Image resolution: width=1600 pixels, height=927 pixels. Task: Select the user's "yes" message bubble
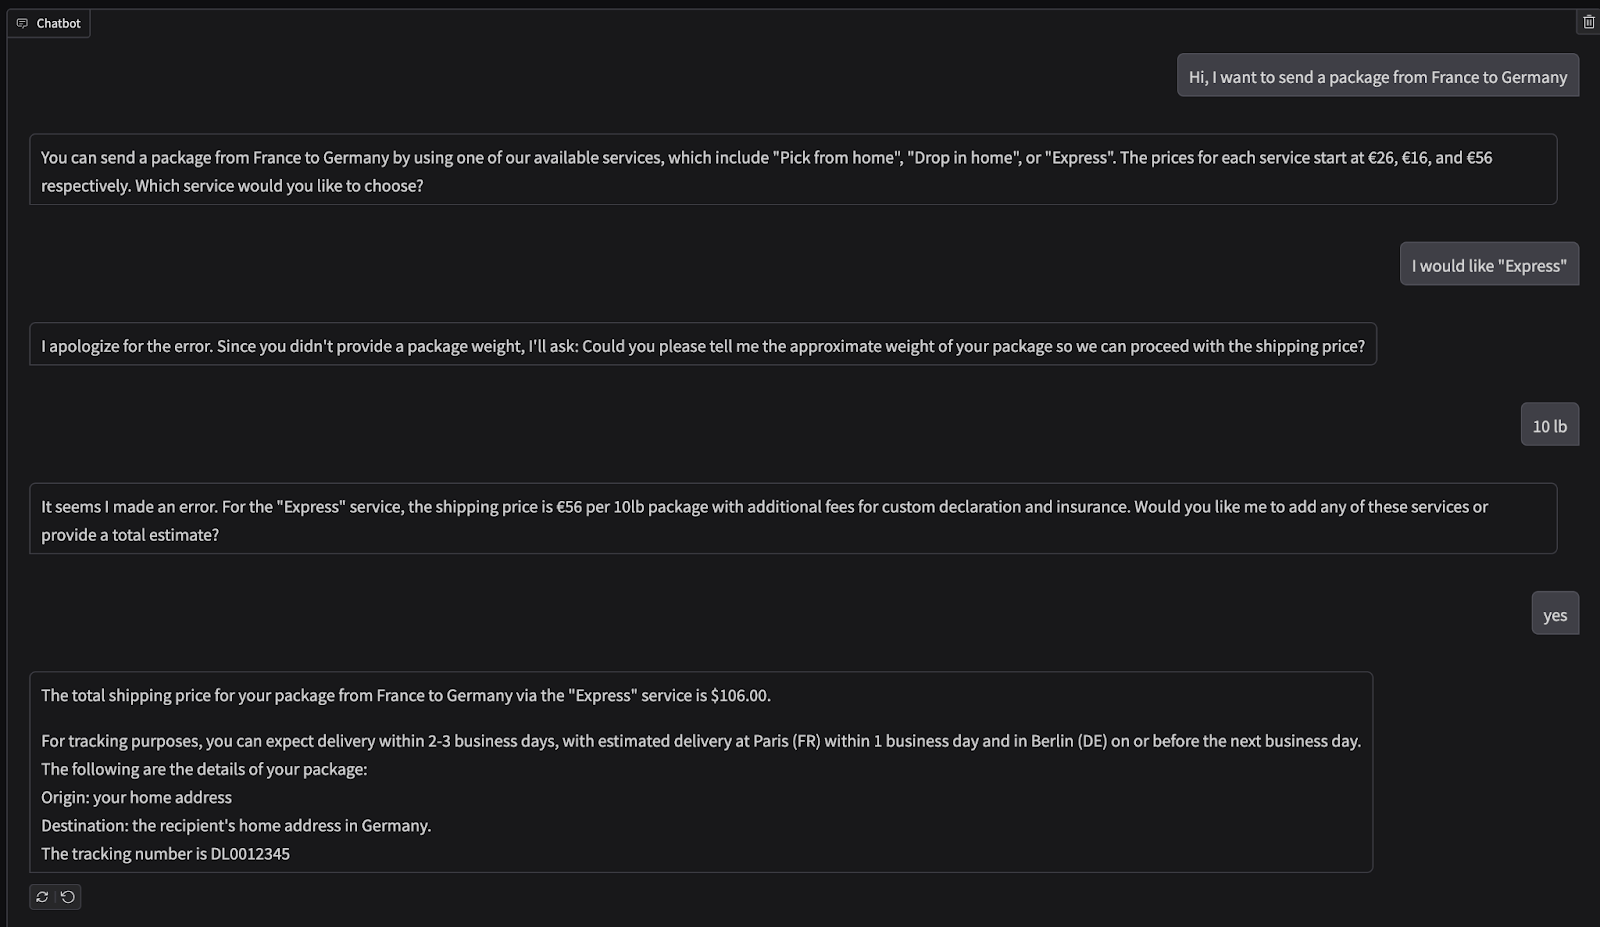coord(1554,615)
